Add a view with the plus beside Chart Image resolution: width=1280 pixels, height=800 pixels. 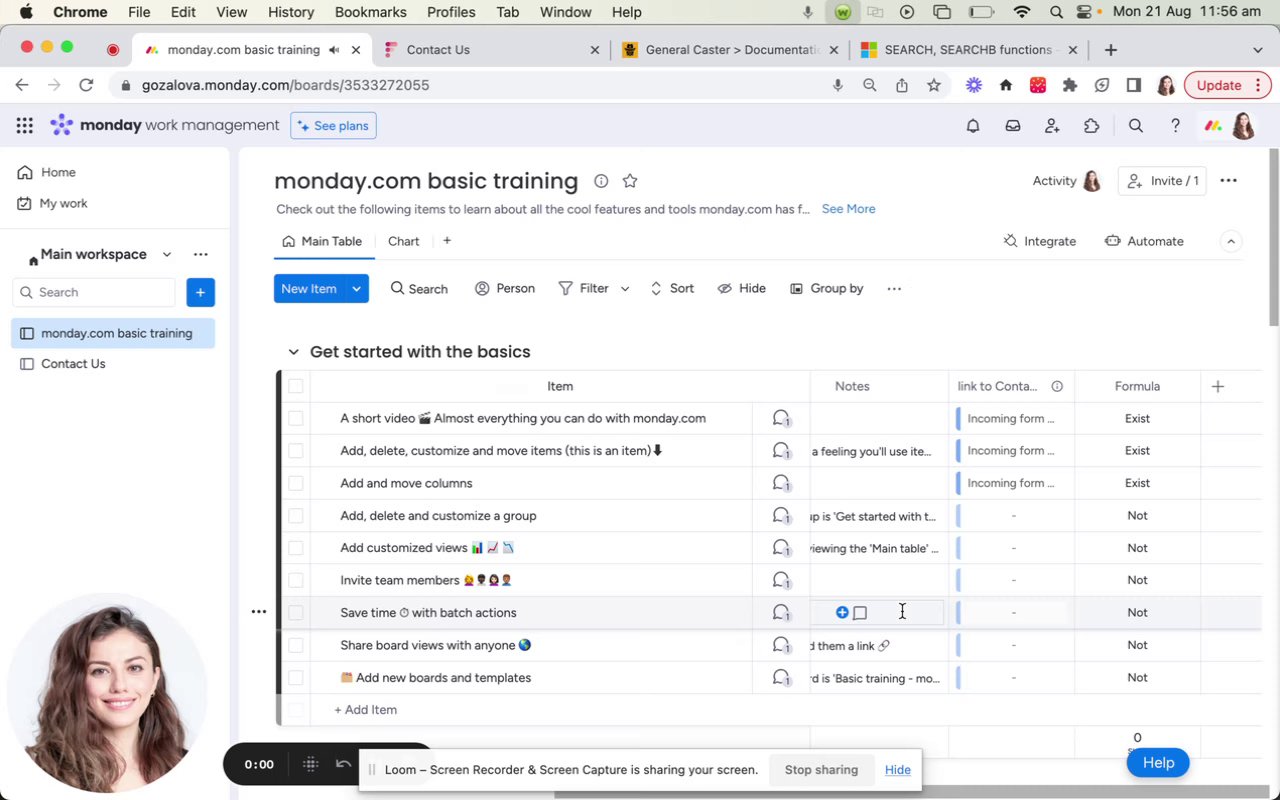447,241
